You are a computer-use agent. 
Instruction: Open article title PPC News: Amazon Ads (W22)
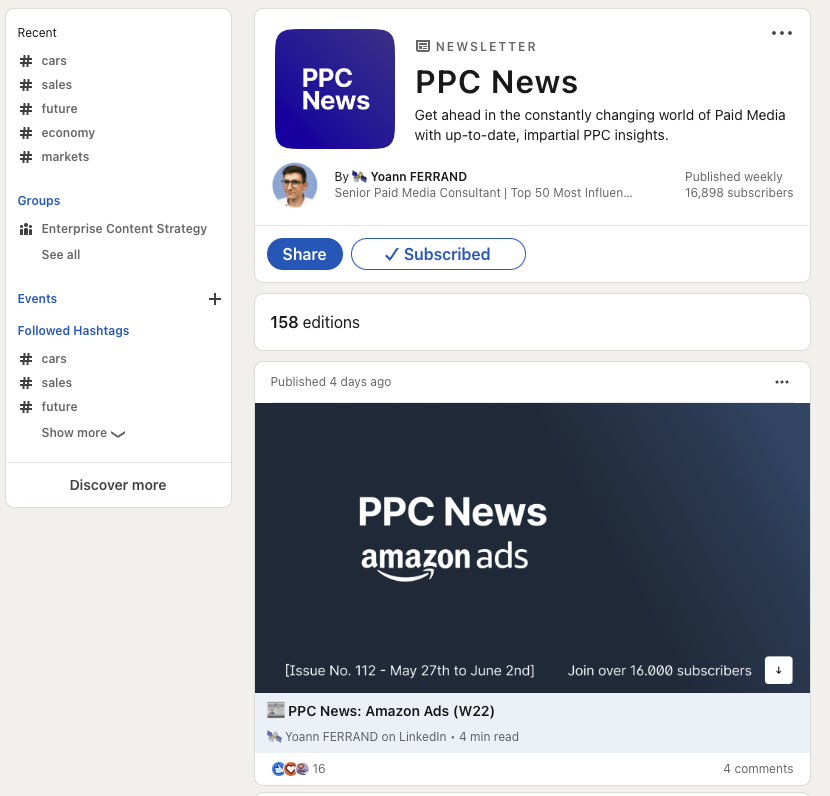(391, 711)
